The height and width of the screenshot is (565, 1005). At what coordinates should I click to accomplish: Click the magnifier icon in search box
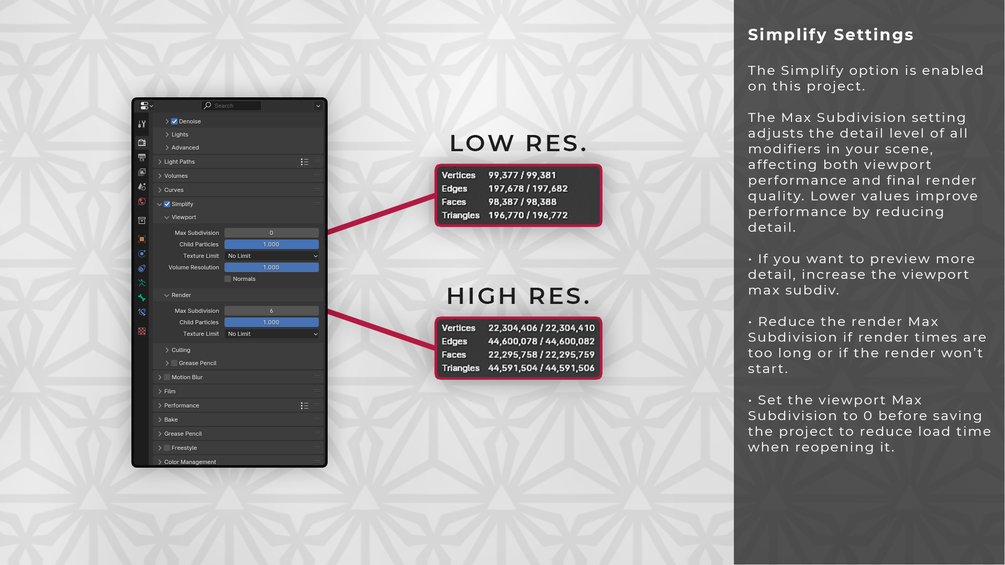point(208,106)
